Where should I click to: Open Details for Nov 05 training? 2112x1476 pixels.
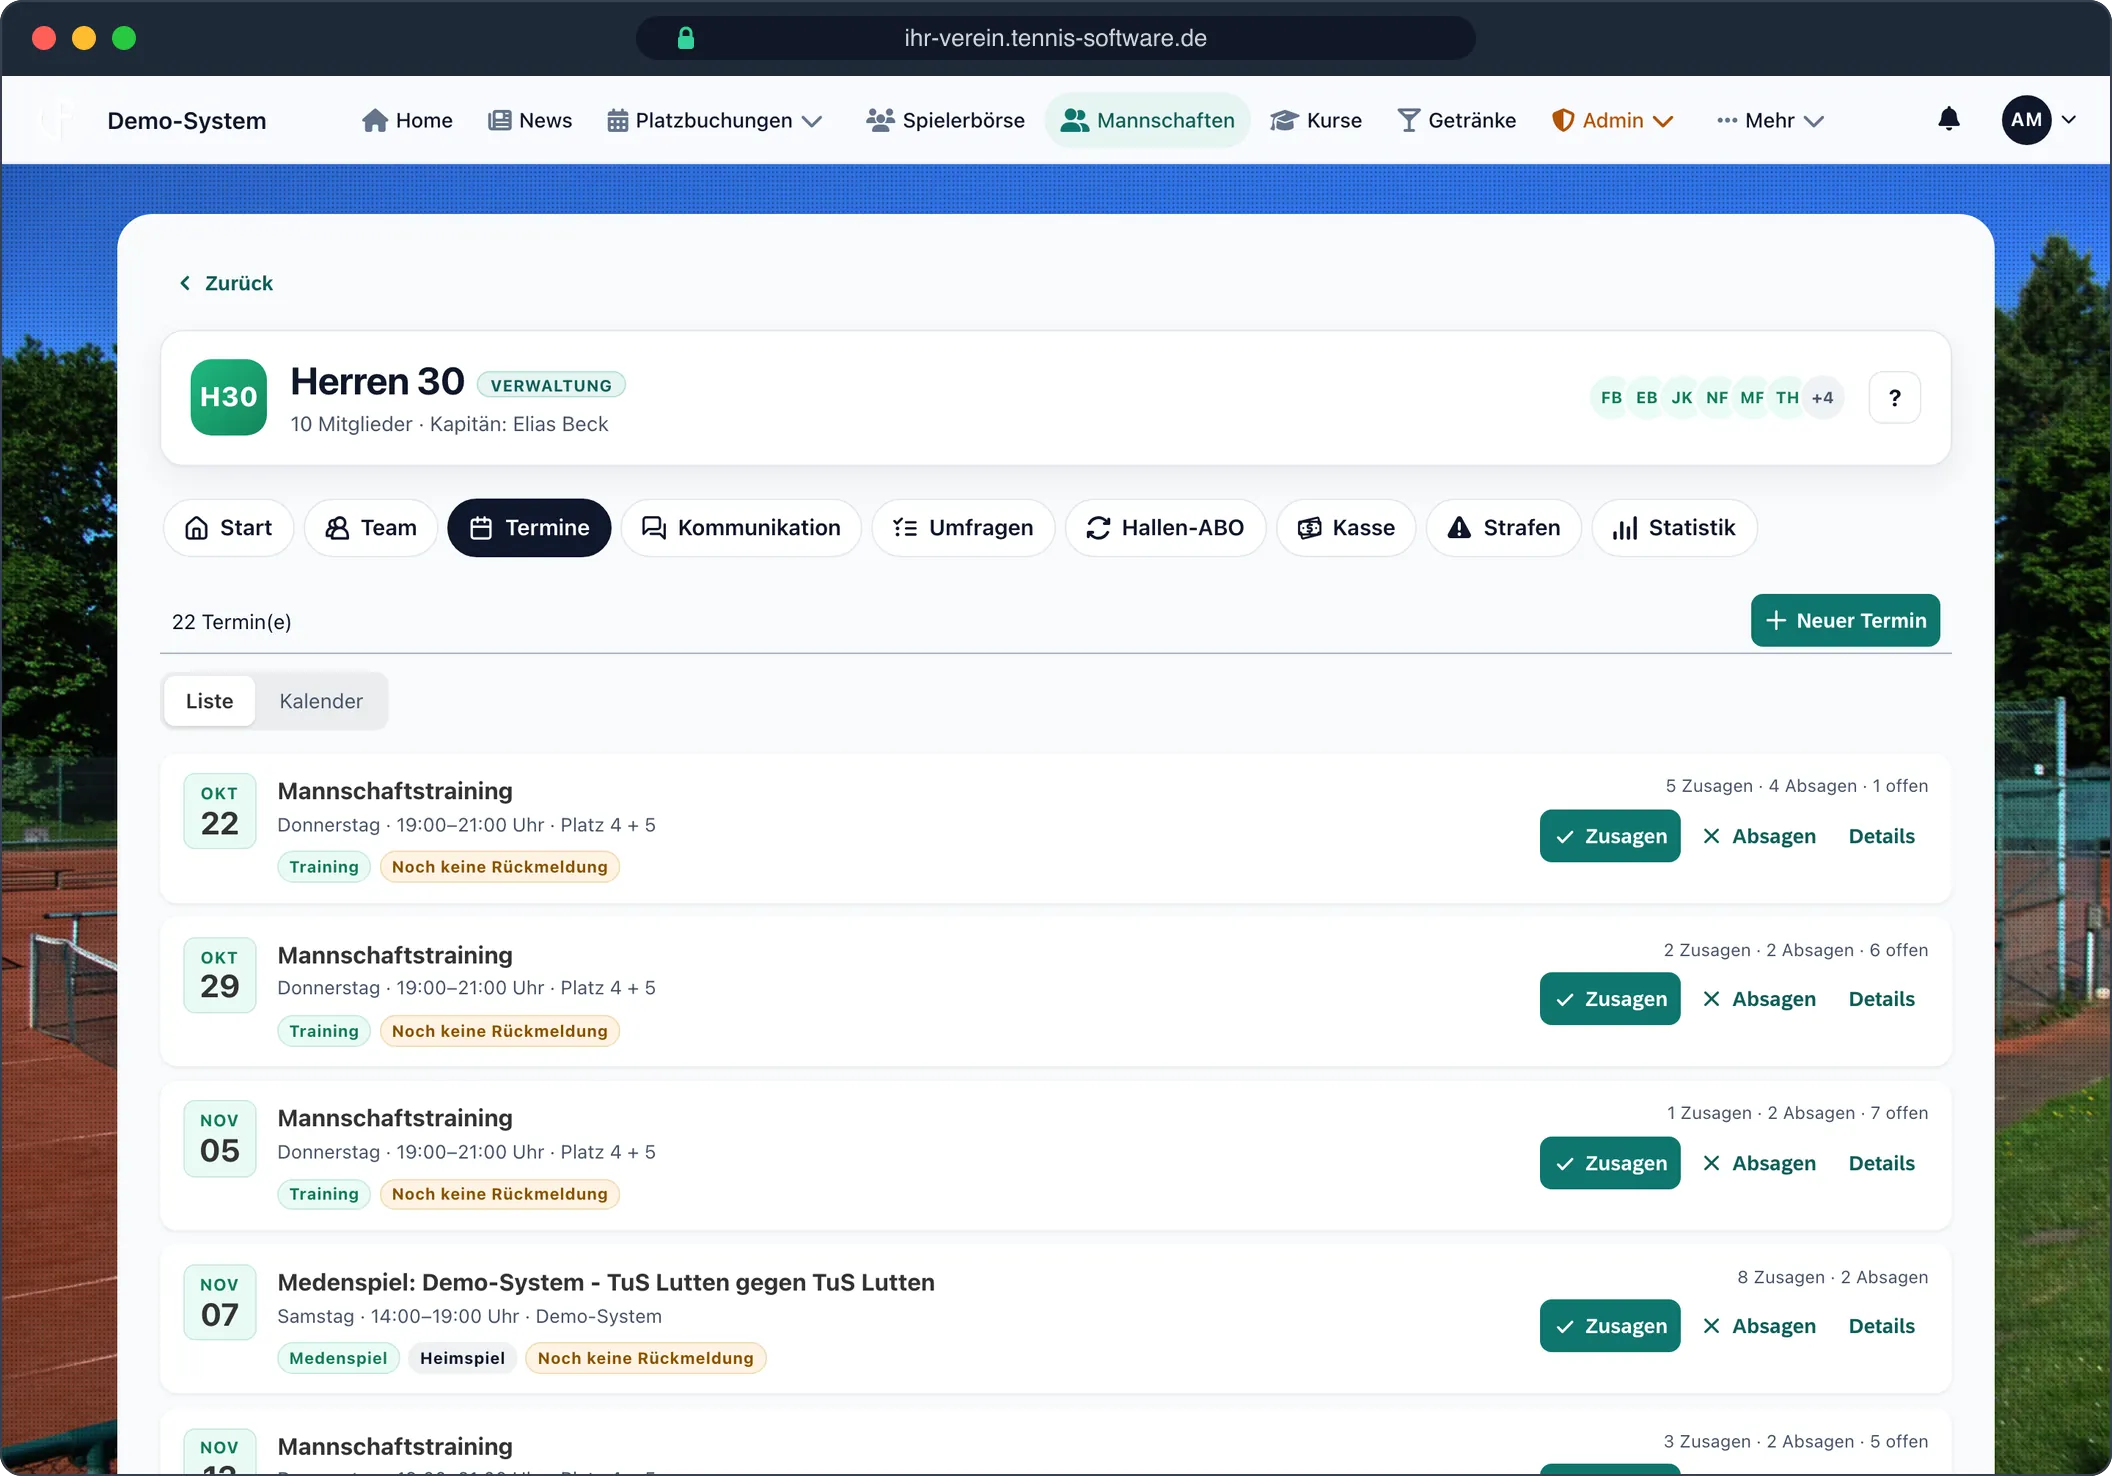[1881, 1163]
